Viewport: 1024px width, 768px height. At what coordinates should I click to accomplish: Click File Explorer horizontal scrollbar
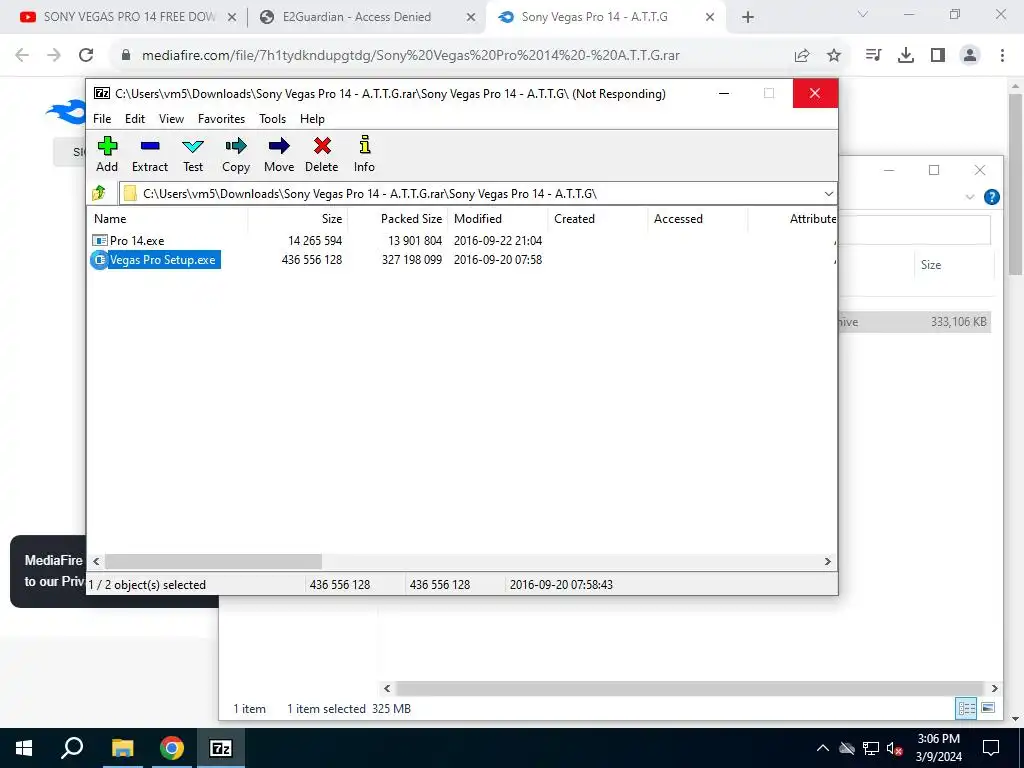tap(690, 688)
